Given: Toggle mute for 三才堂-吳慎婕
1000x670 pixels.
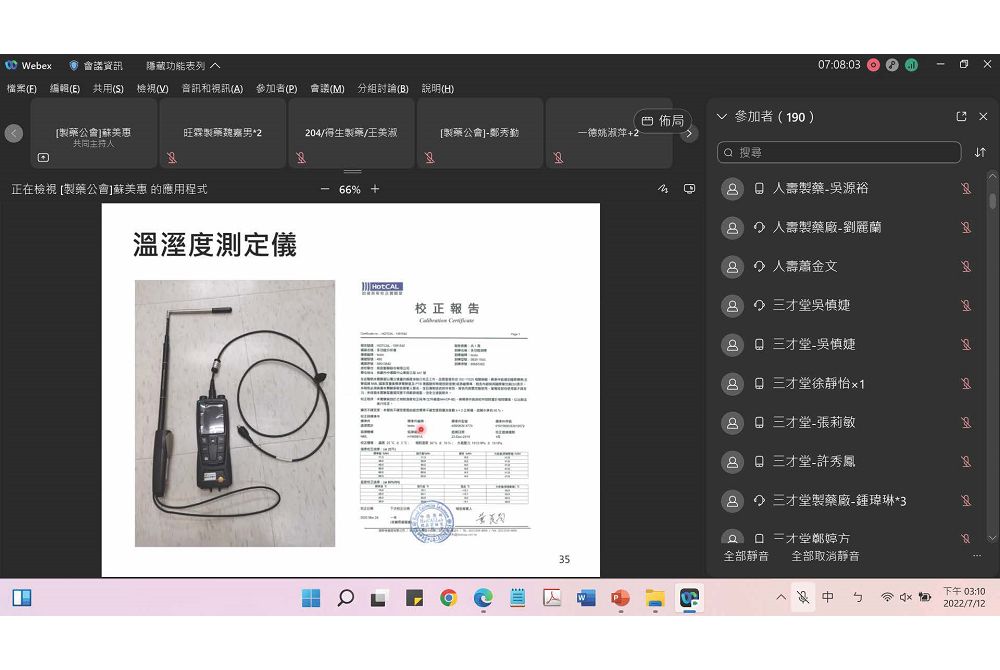Looking at the screenshot, I should (966, 345).
